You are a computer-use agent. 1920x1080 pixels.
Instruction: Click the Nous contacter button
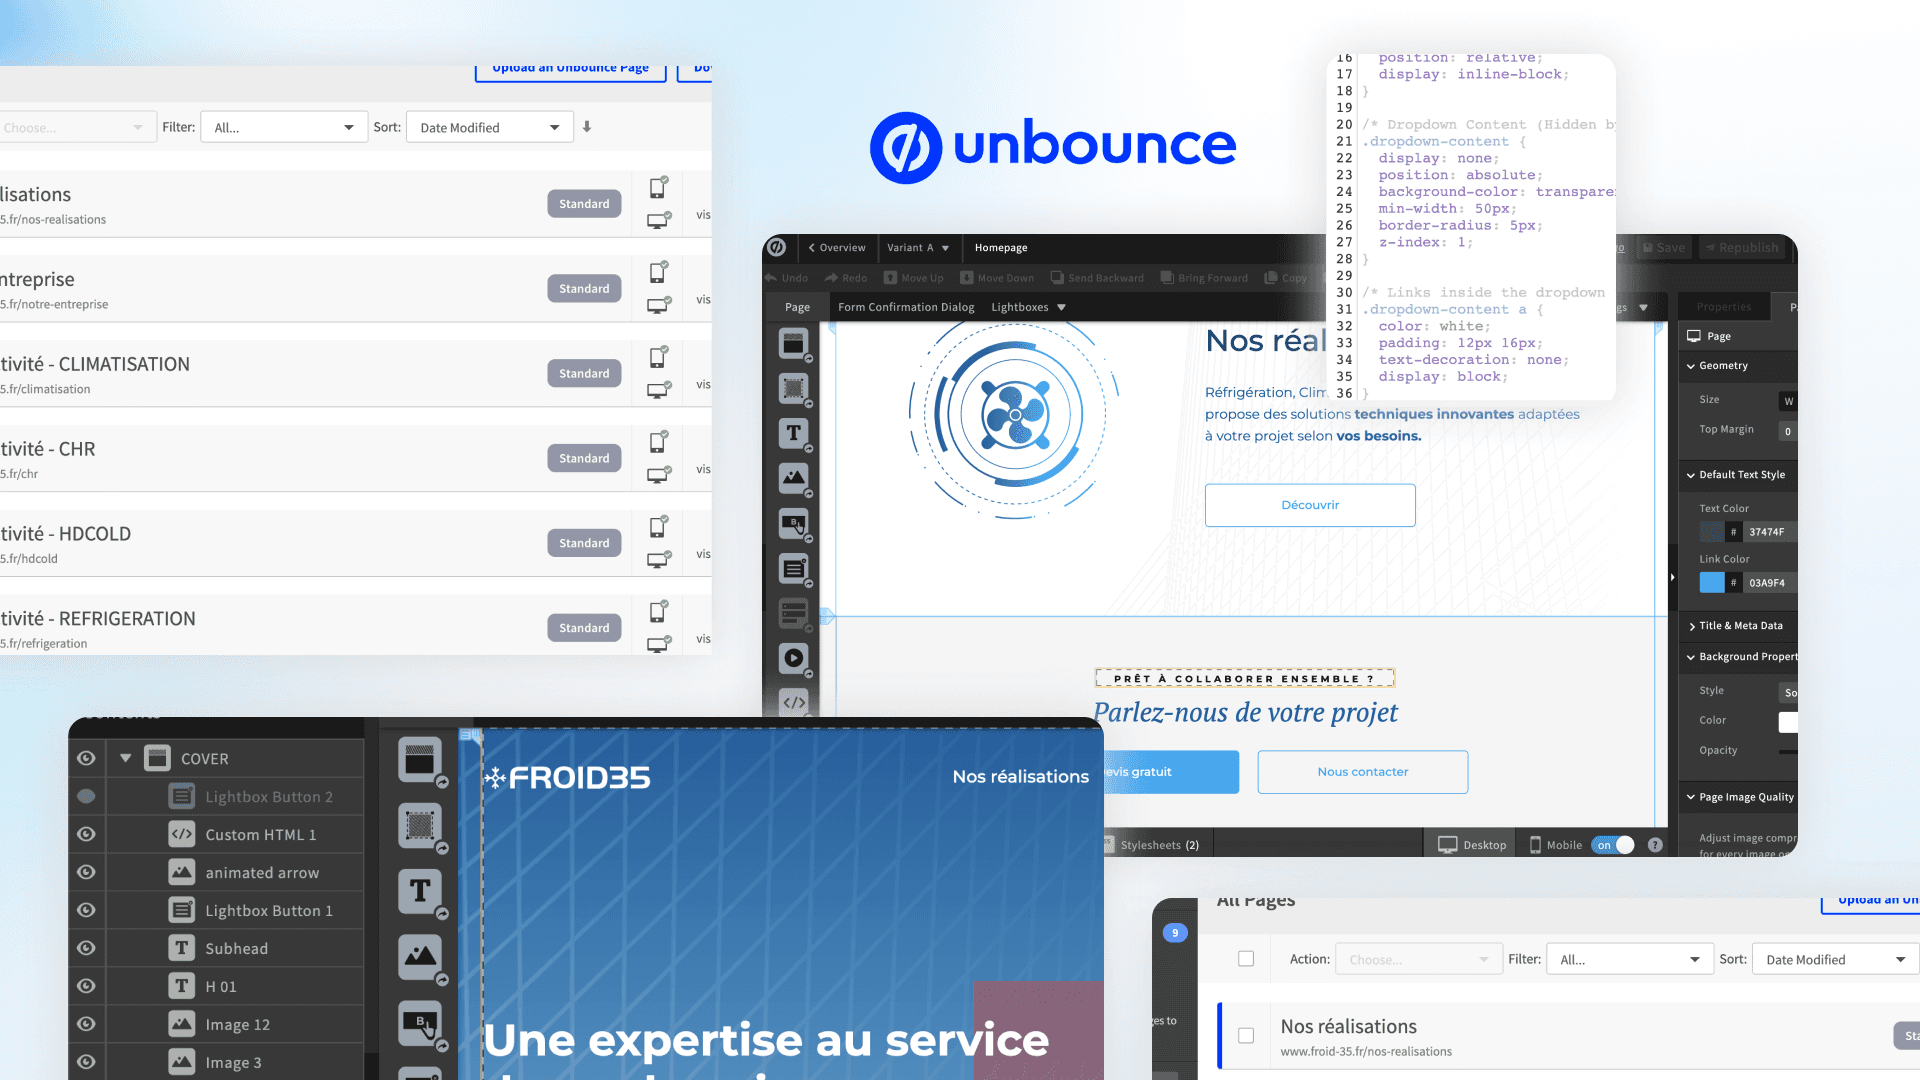pos(1362,772)
